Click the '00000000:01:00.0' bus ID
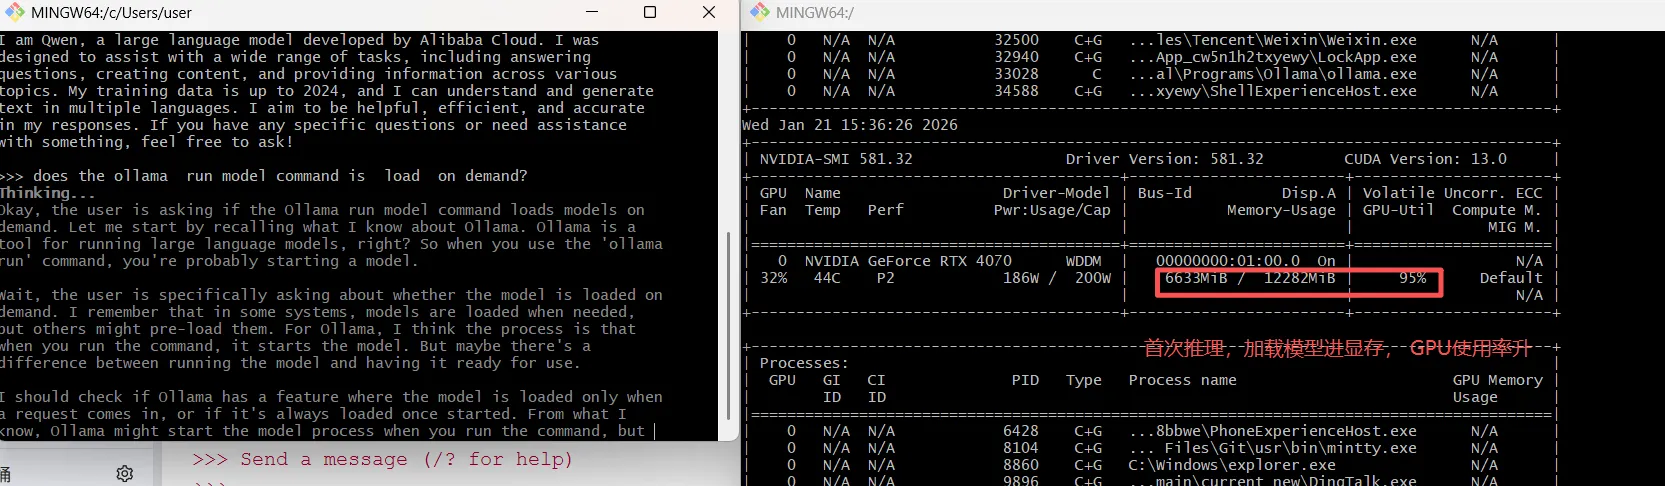This screenshot has width=1665, height=486. pyautogui.click(x=1228, y=261)
